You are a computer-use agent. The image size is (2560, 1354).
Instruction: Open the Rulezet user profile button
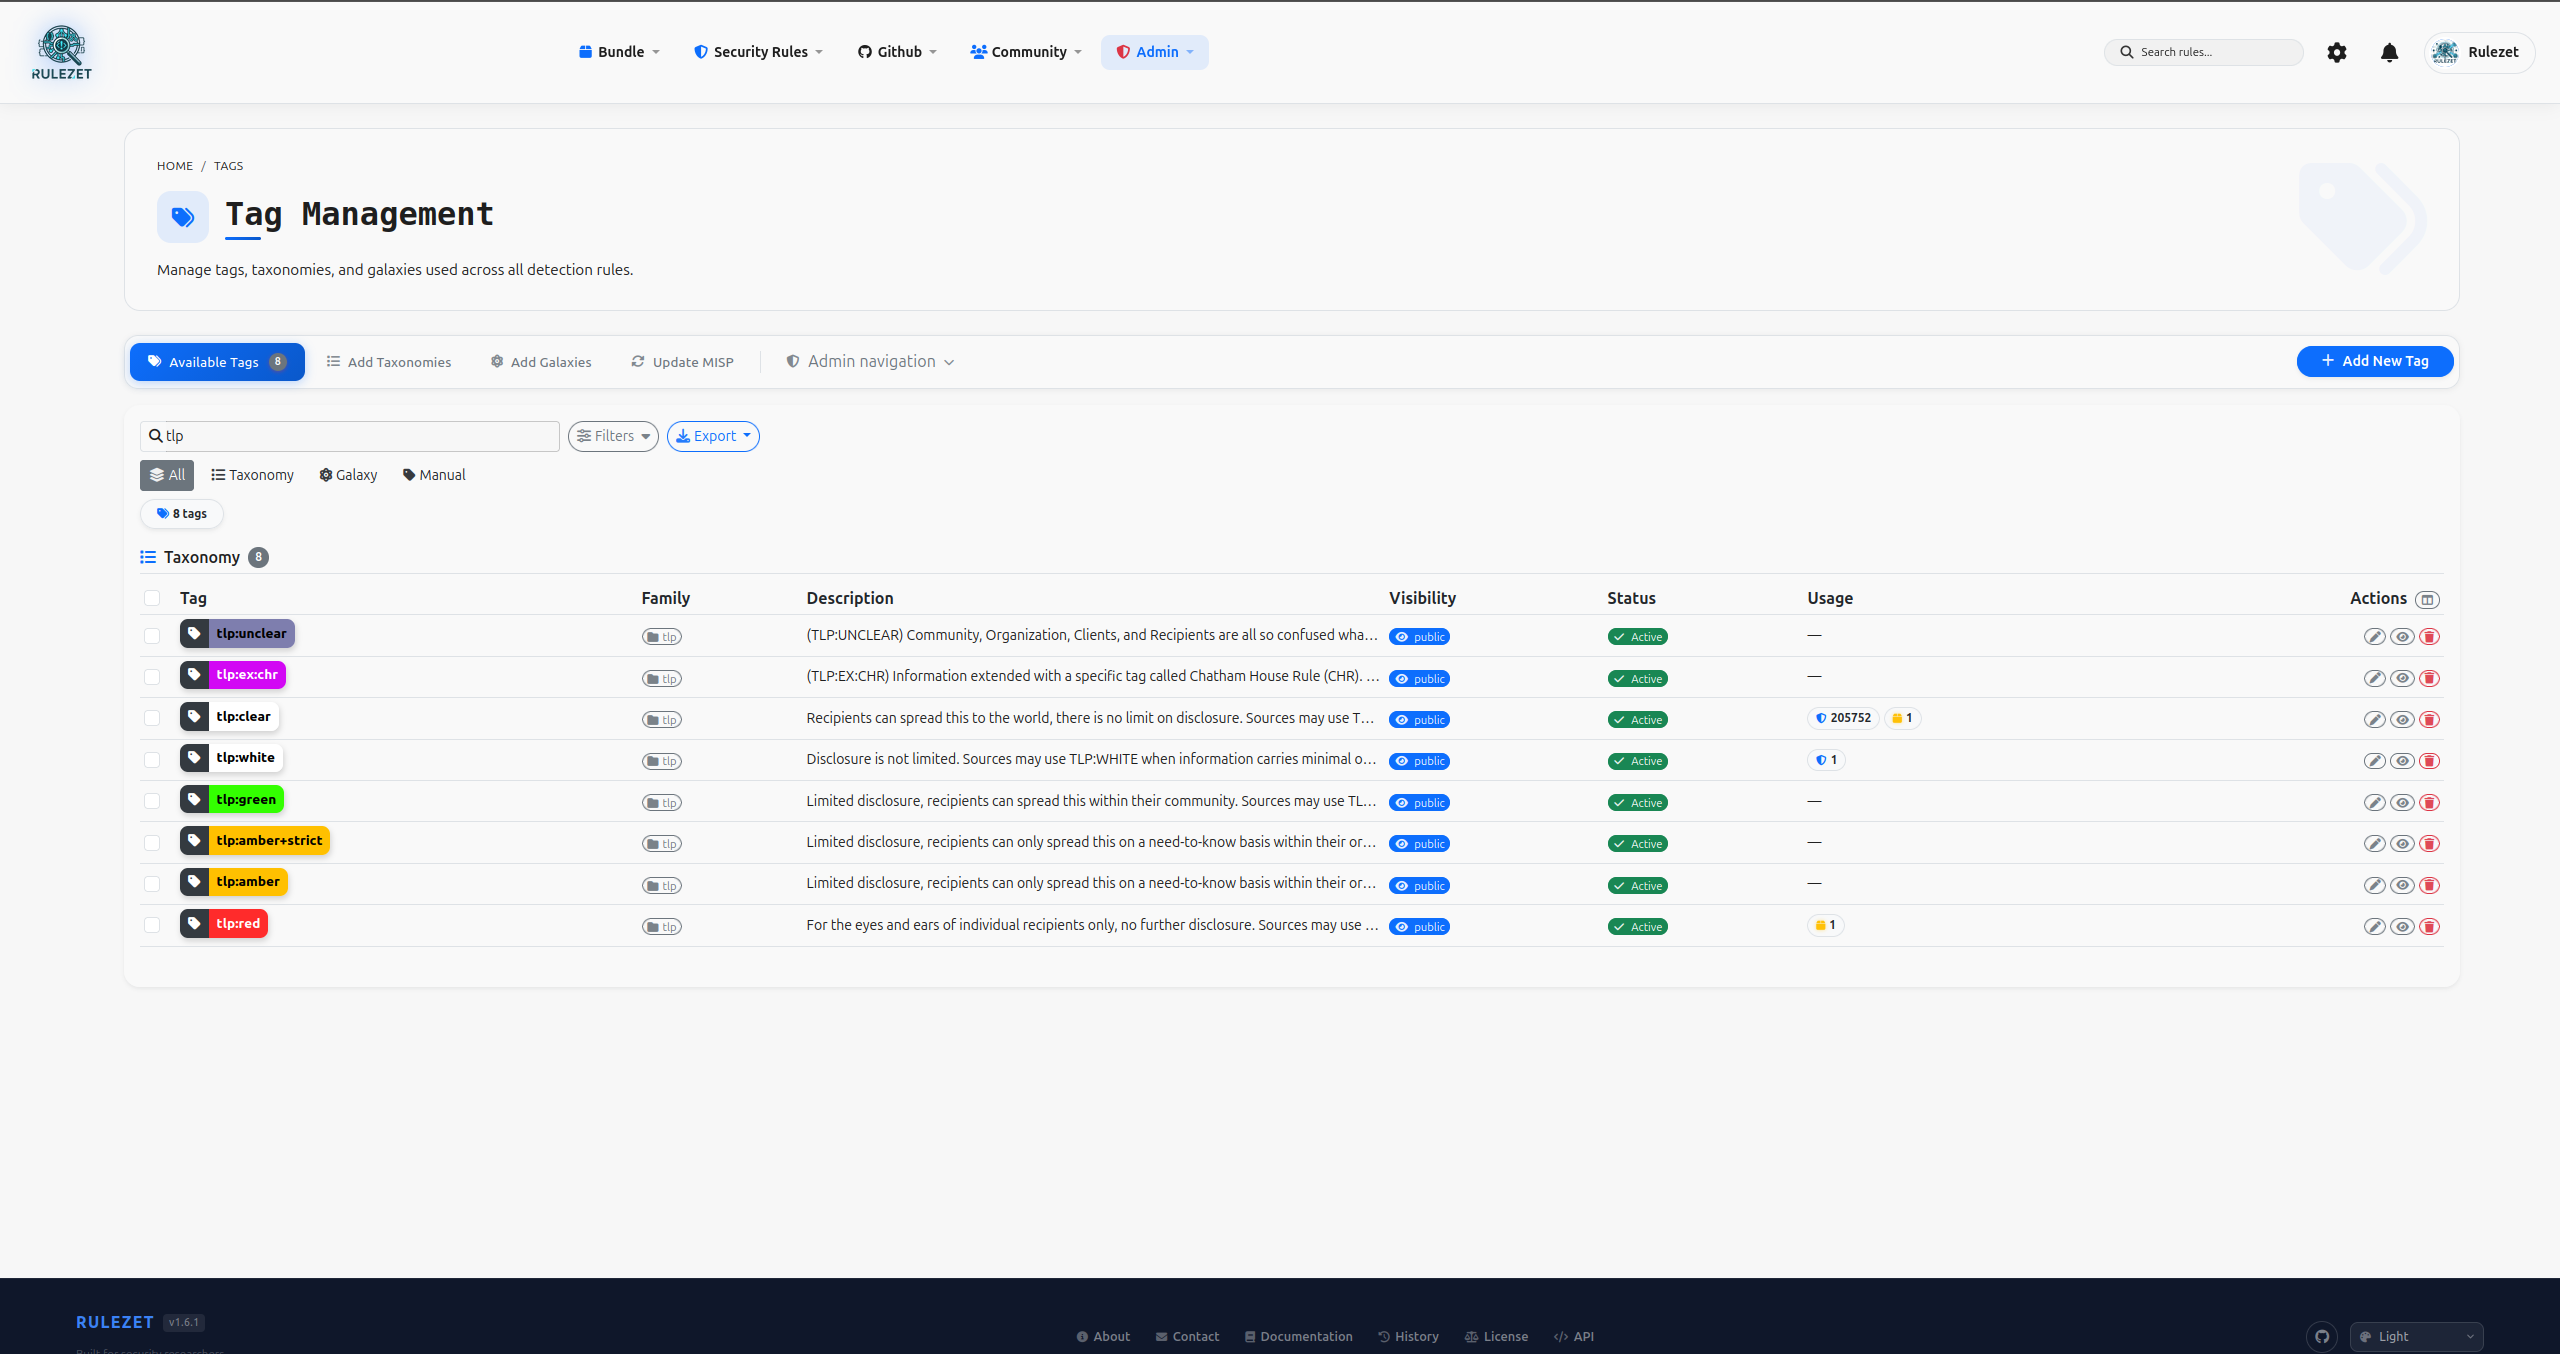coord(2480,52)
